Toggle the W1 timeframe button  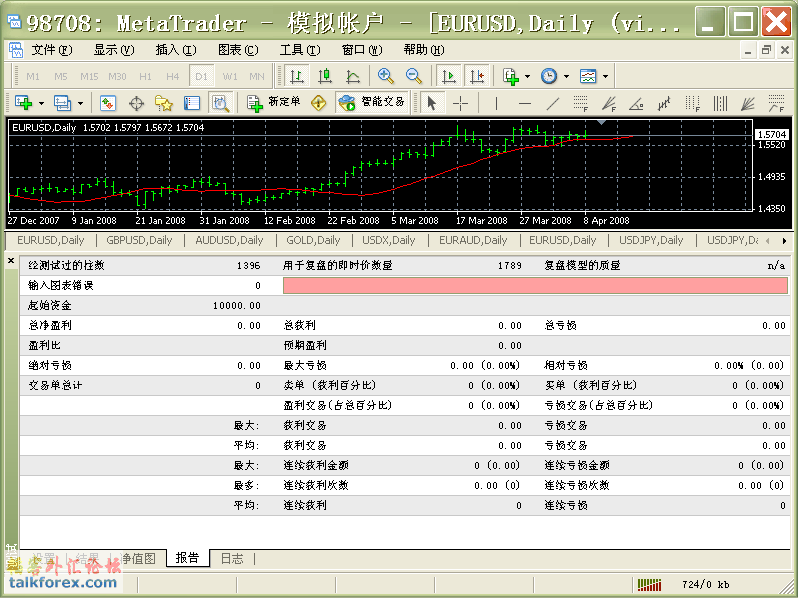(230, 76)
